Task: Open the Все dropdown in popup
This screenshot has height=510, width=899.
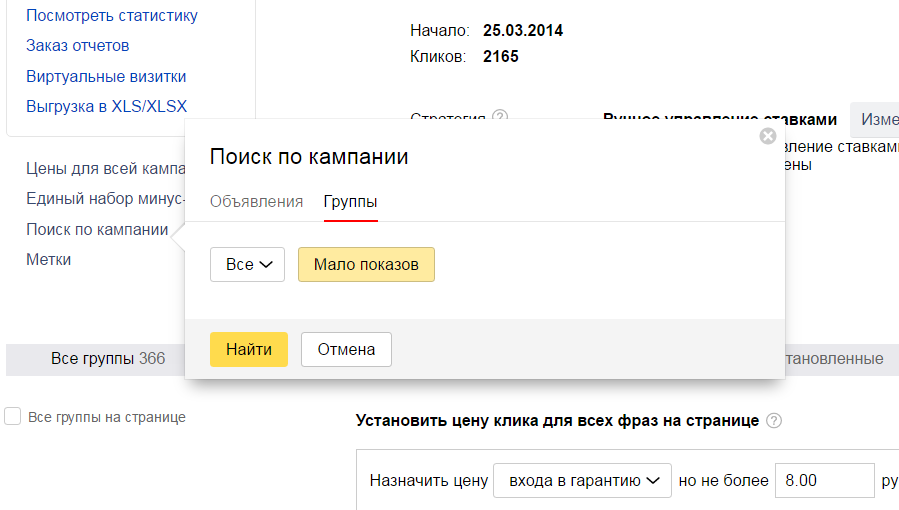Action: (x=247, y=265)
